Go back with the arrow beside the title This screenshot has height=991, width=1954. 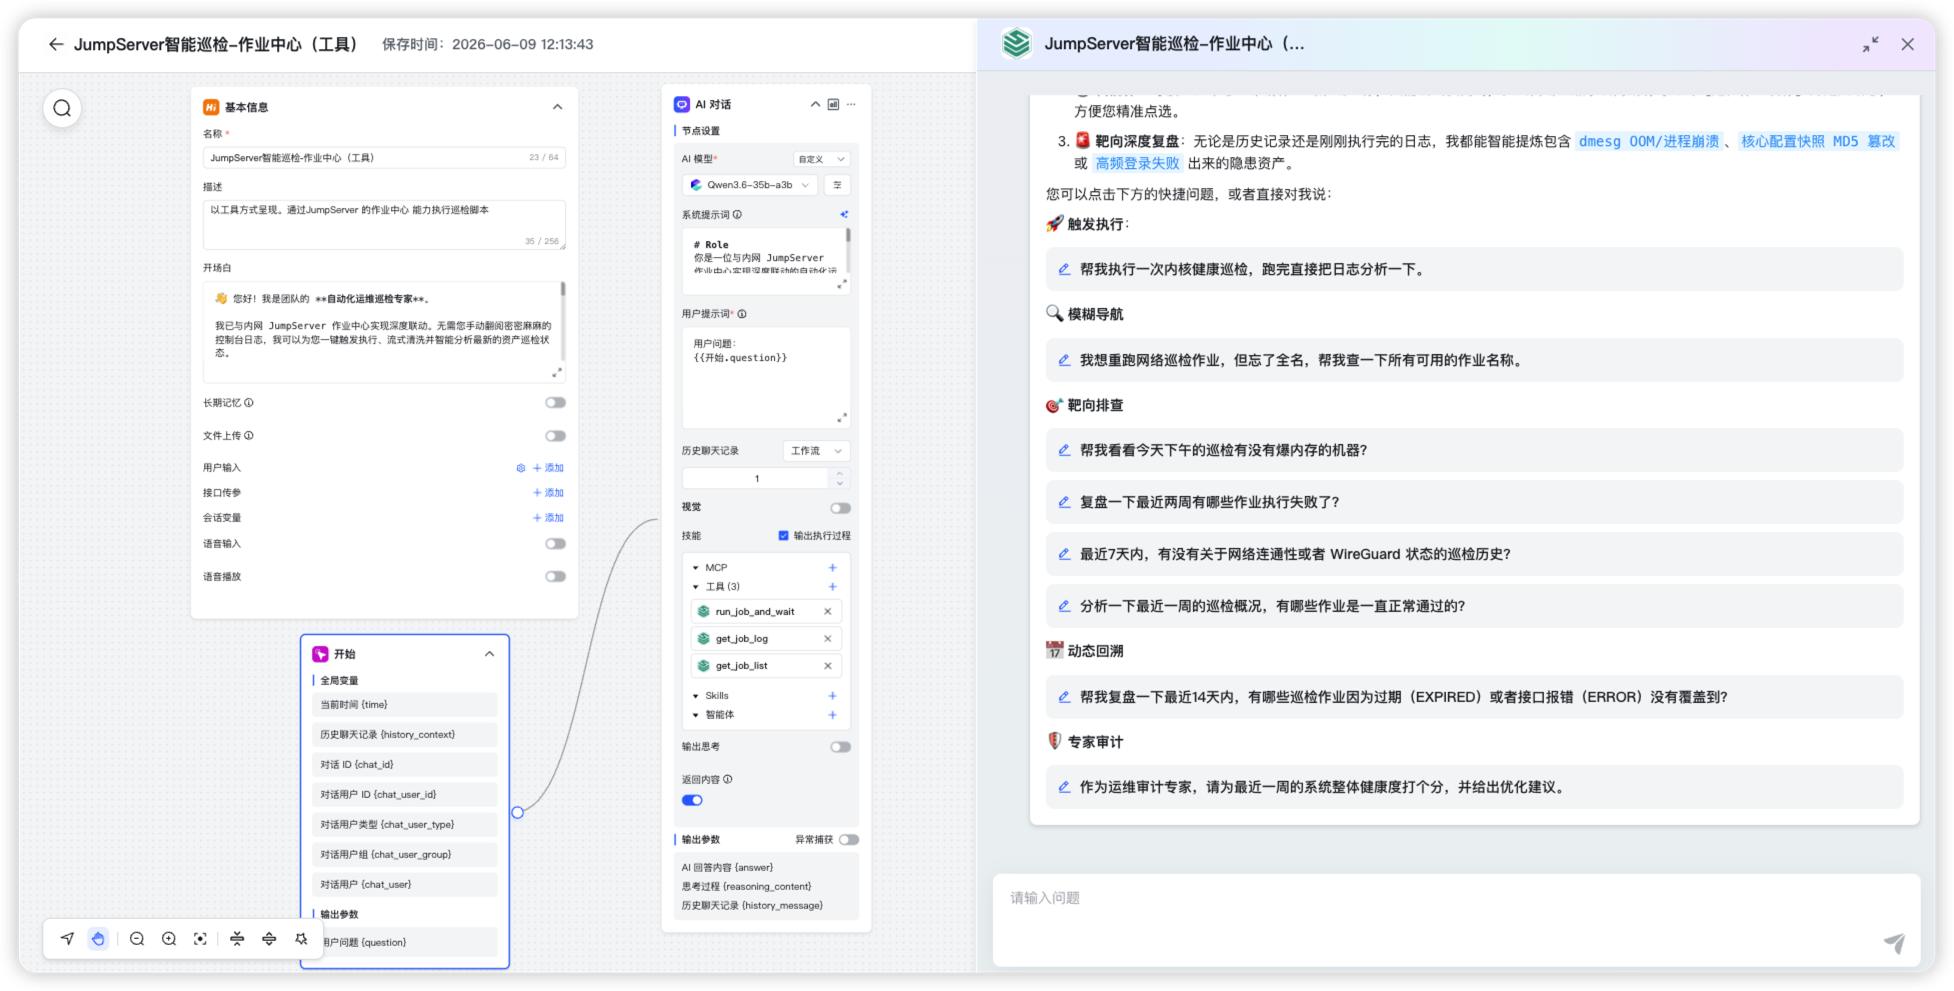tap(56, 44)
